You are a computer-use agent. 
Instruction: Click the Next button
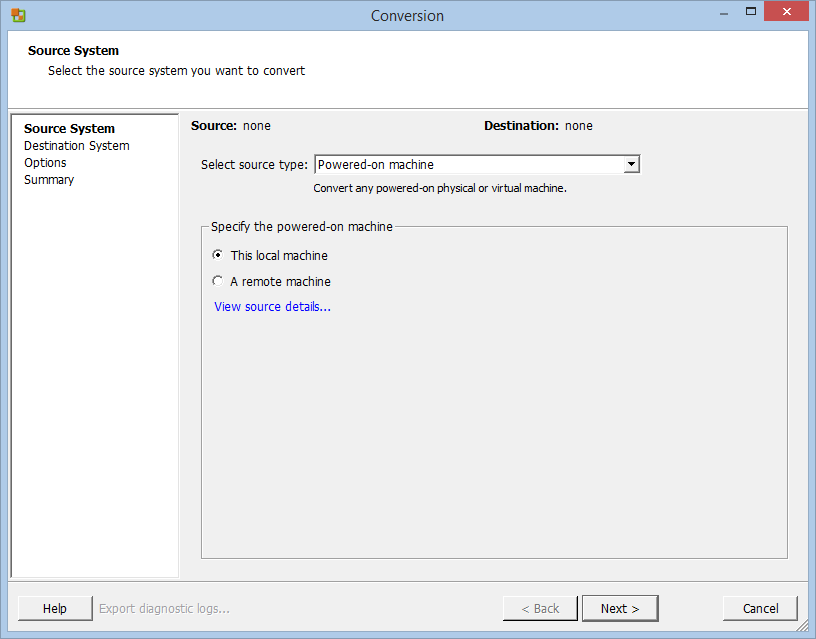point(620,608)
